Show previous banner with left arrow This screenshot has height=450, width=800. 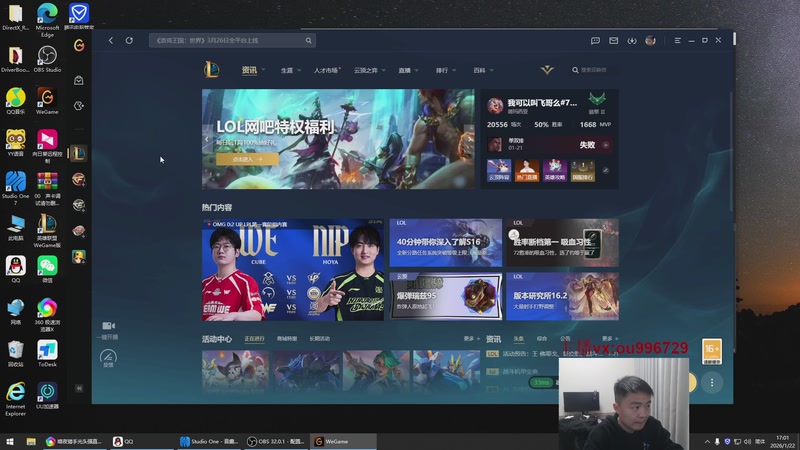(x=207, y=139)
